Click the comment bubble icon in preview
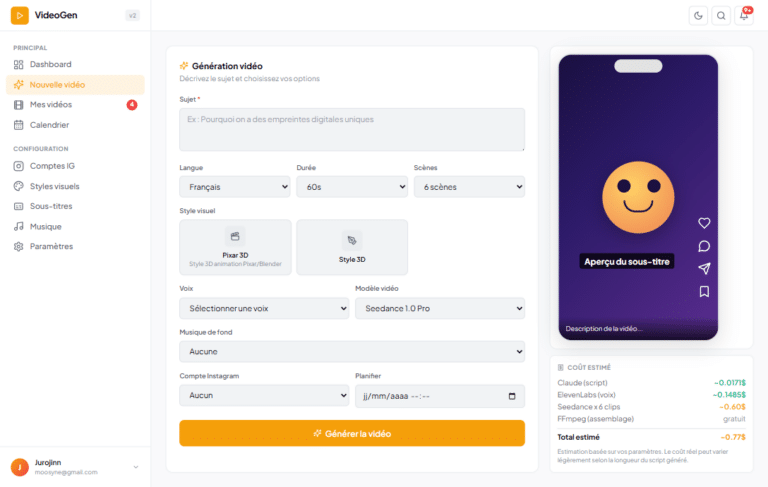This screenshot has height=487, width=768. [704, 246]
